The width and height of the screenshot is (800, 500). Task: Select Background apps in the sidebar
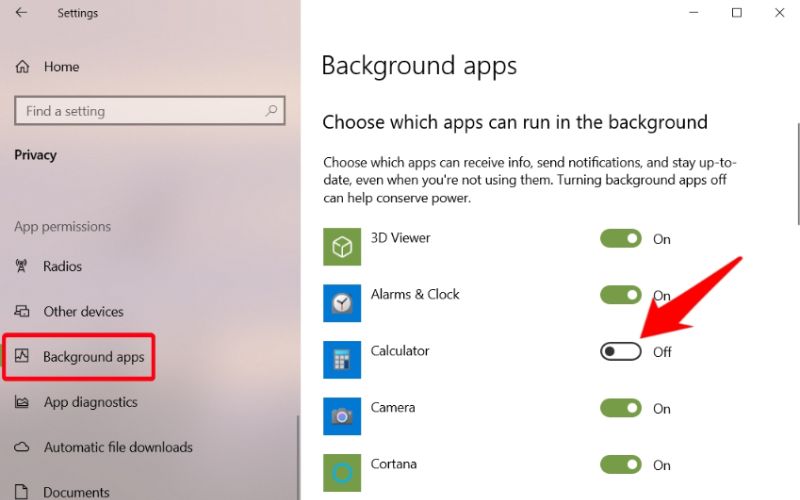pos(93,357)
